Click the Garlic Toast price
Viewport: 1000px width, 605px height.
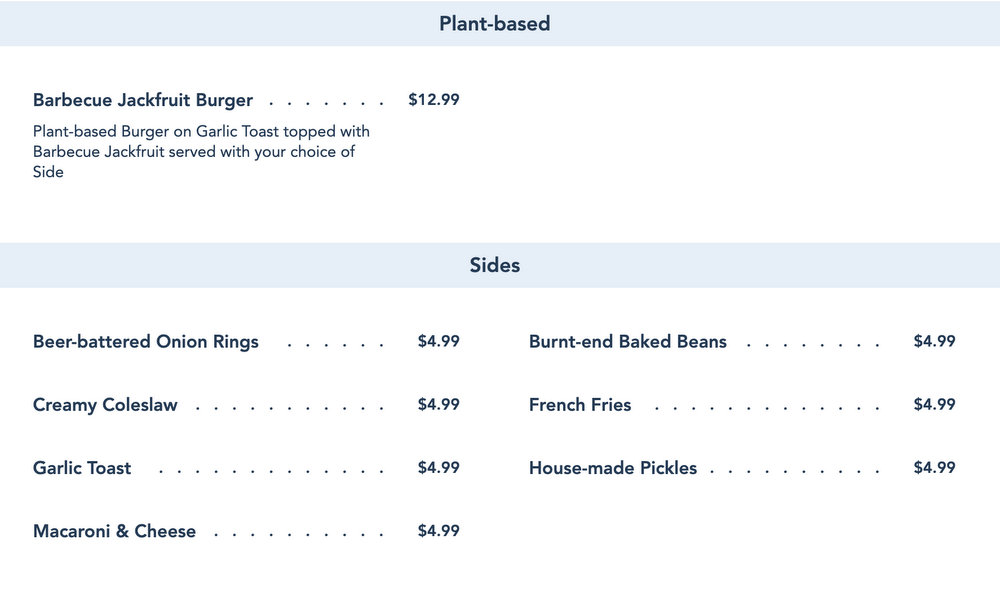click(438, 467)
